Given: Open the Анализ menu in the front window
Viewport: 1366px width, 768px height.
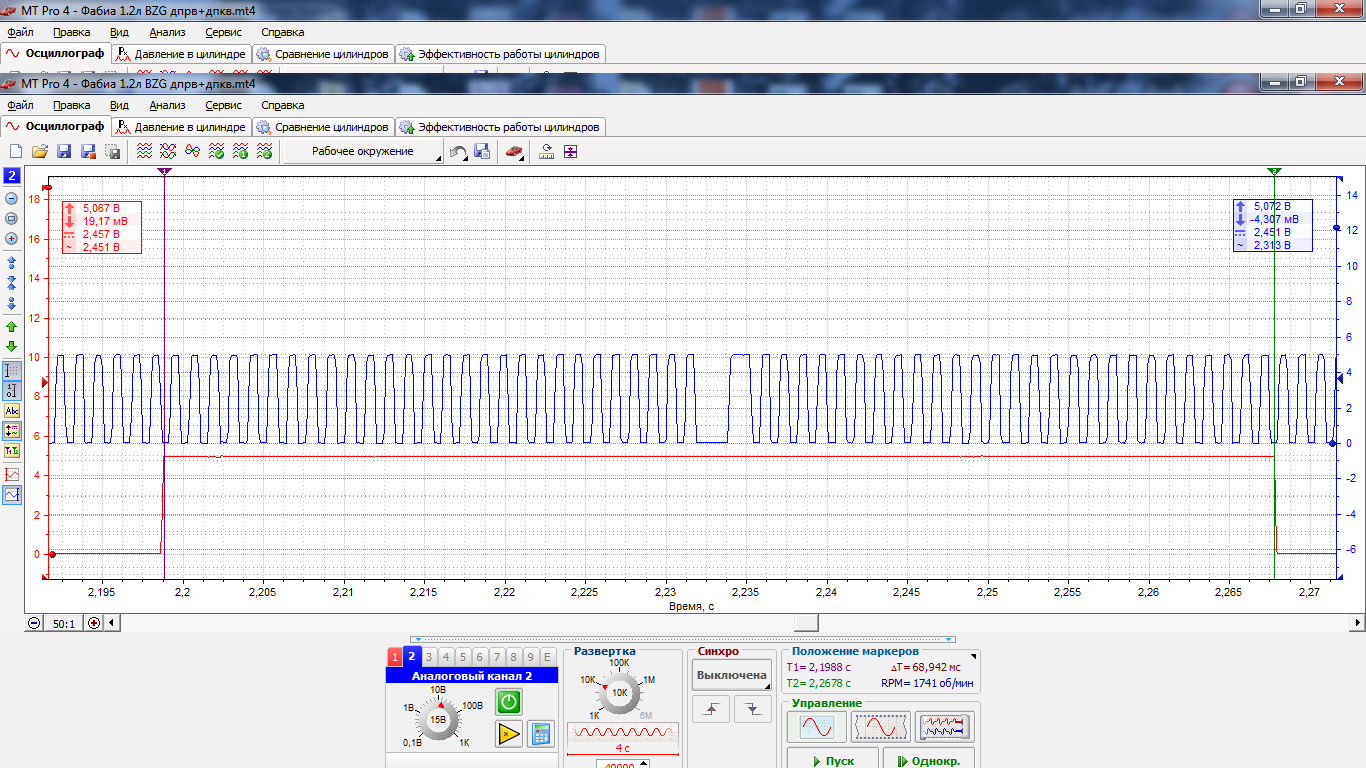Looking at the screenshot, I should coord(167,105).
